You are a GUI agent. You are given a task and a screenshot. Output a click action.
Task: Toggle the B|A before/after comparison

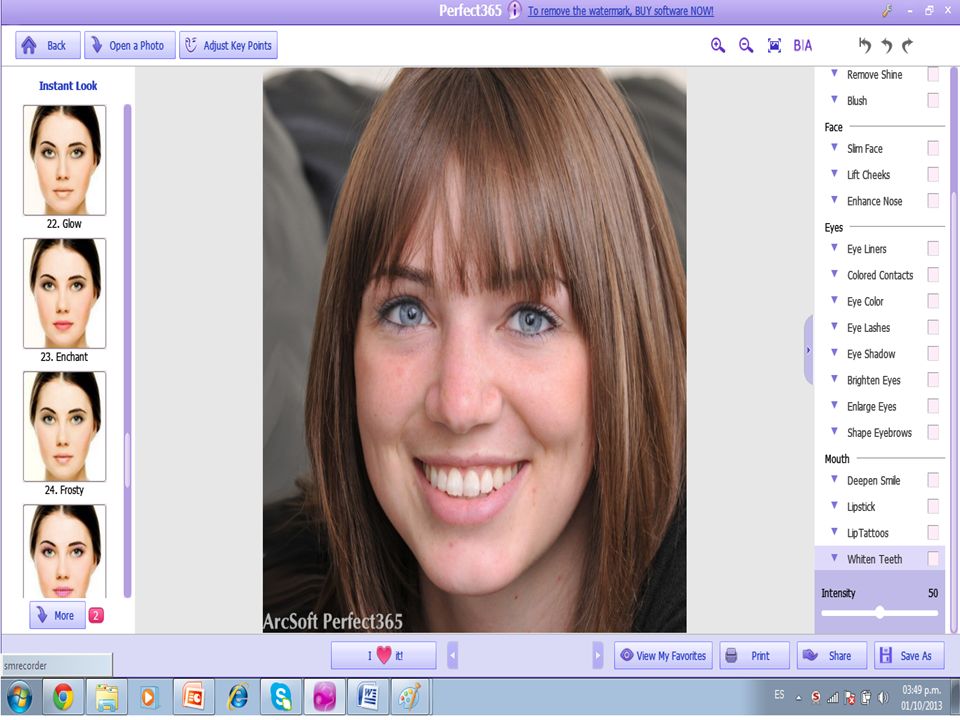click(803, 45)
